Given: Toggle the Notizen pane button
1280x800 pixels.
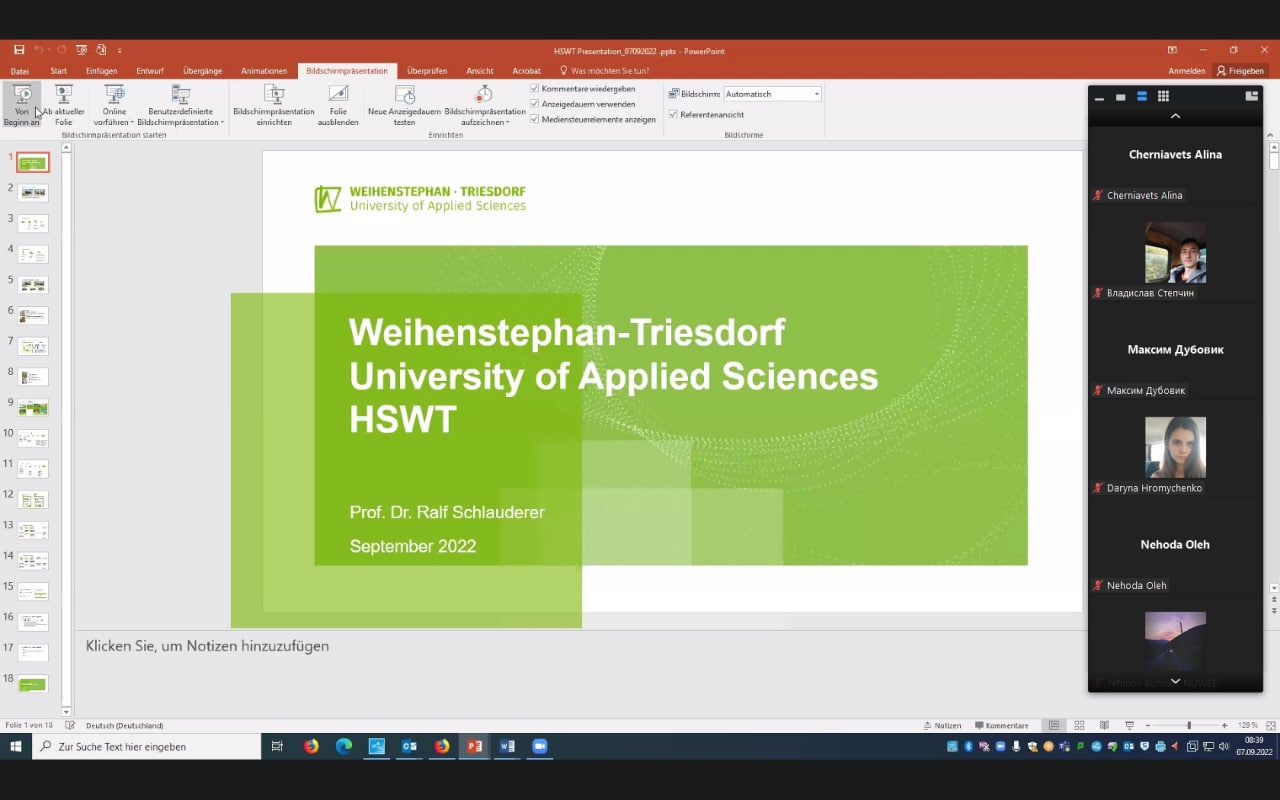Looking at the screenshot, I should tap(941, 725).
